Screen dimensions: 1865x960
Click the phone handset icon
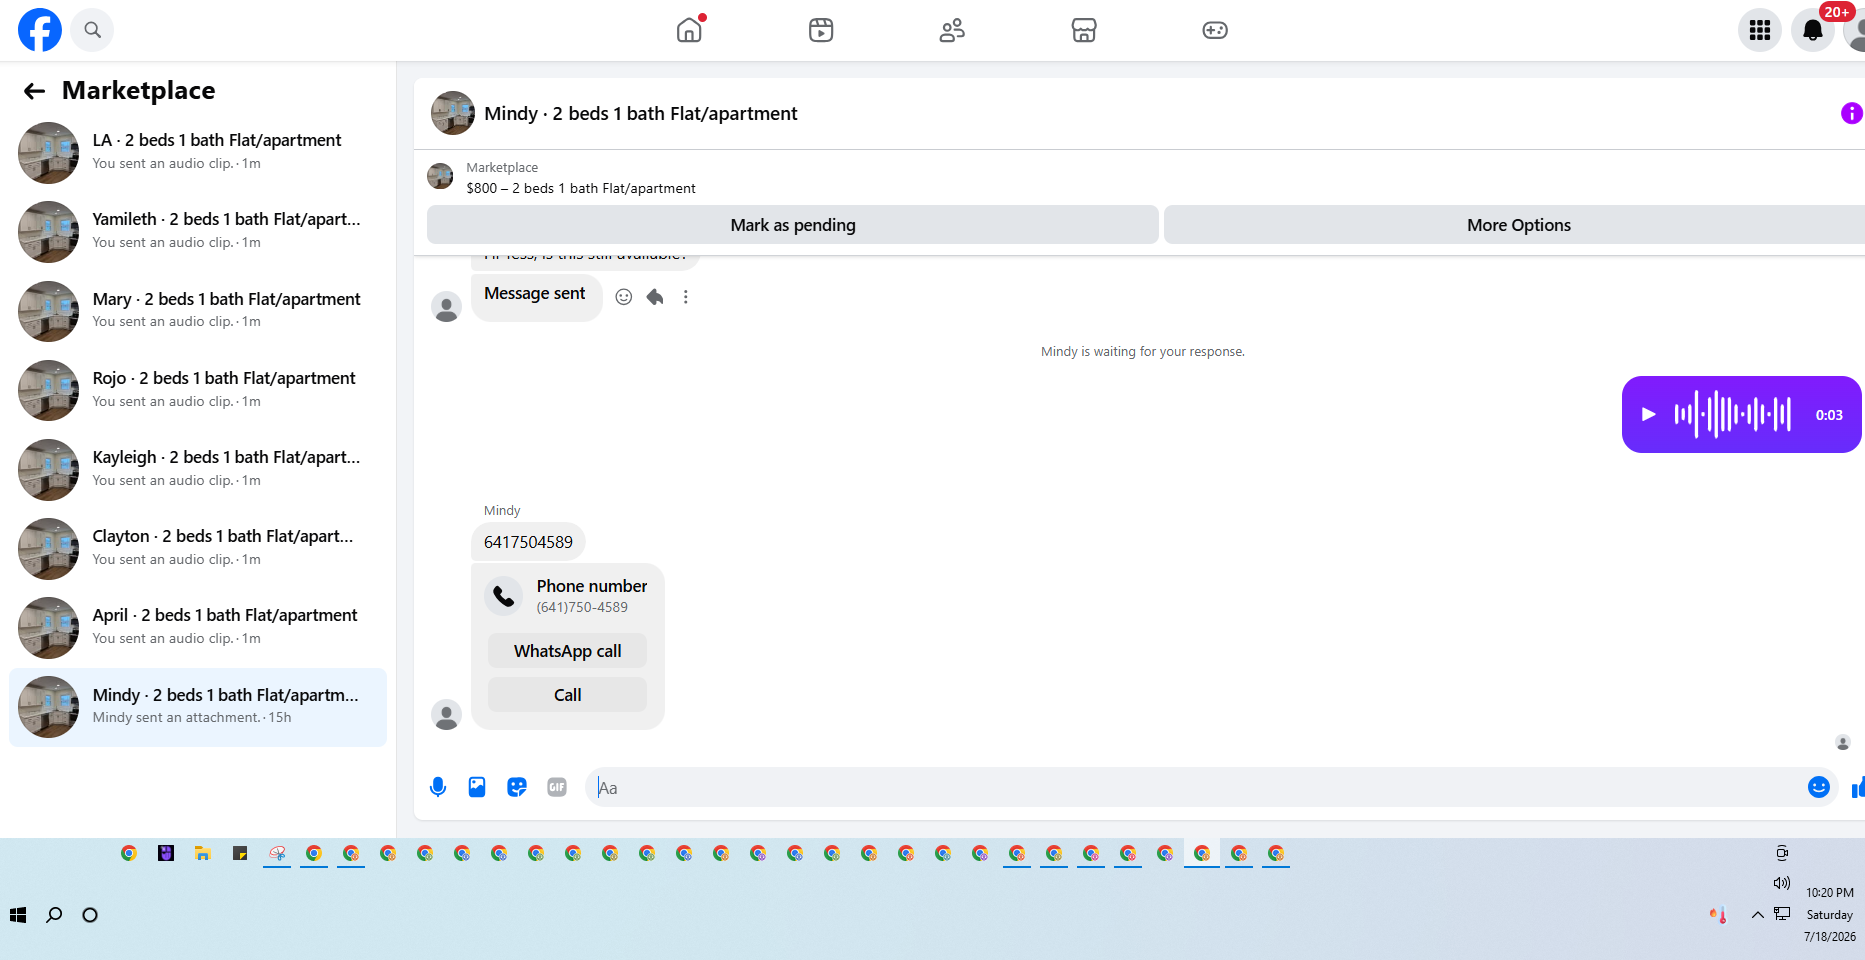(x=504, y=596)
